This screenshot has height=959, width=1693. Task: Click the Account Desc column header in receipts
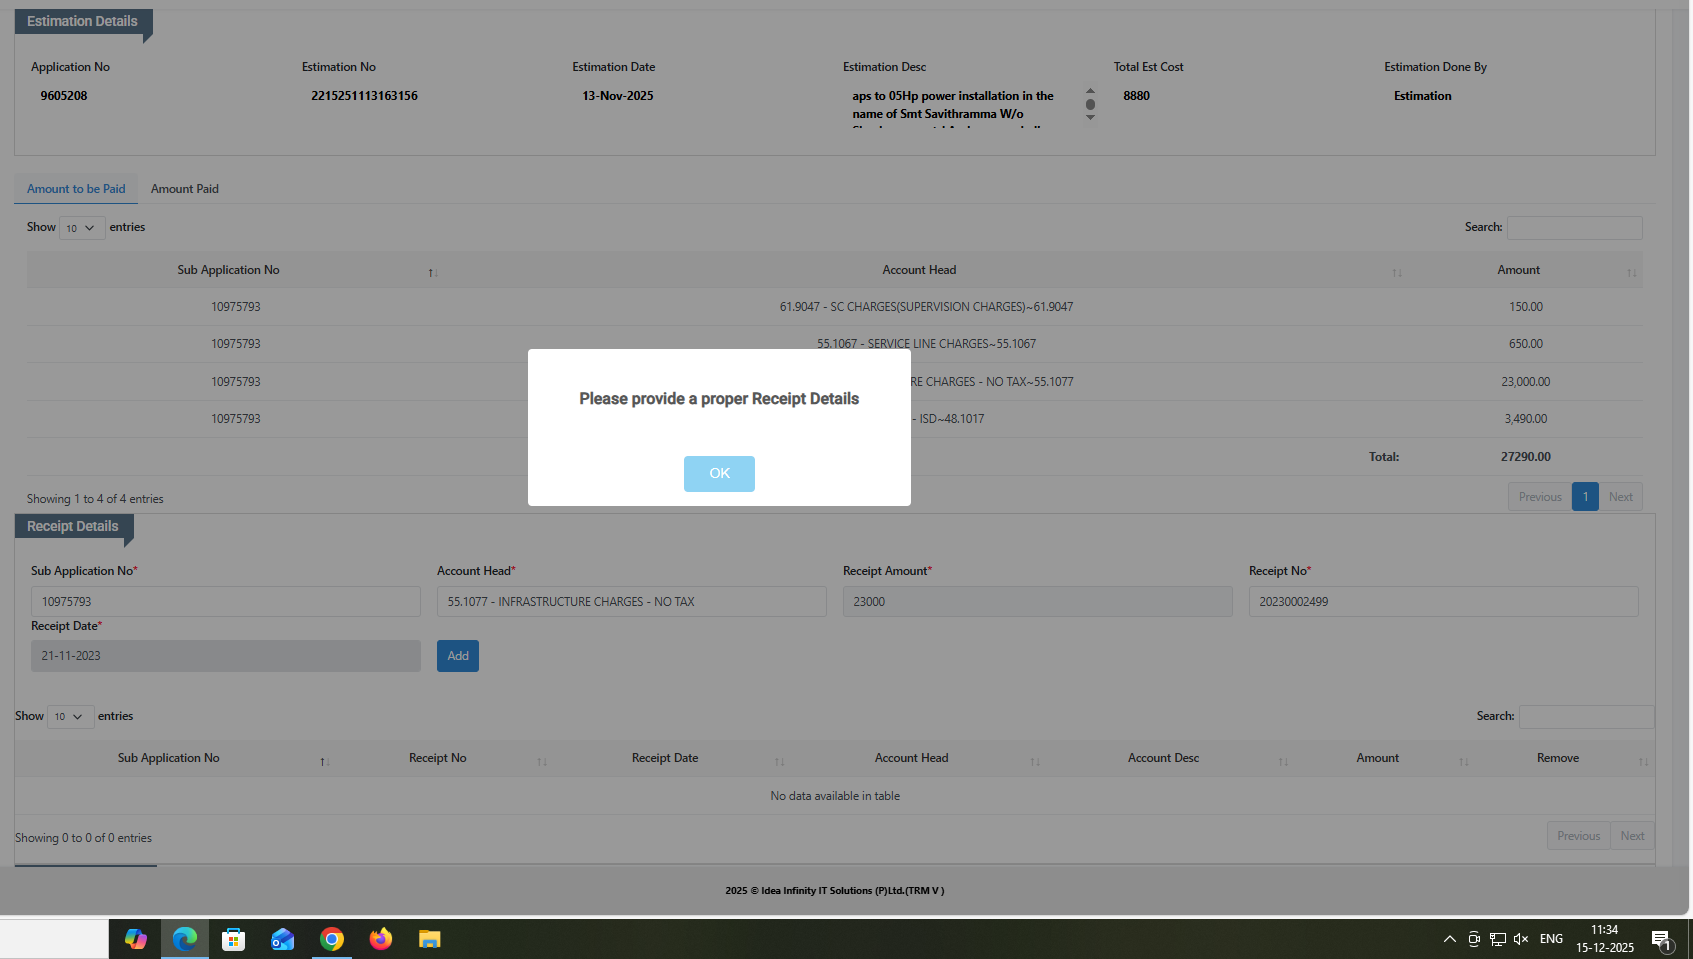click(1163, 758)
